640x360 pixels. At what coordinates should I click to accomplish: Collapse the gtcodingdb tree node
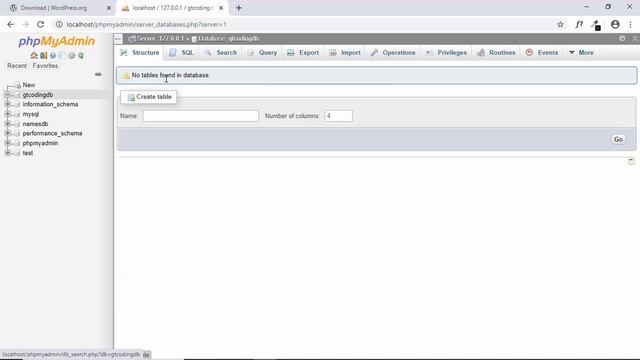pyautogui.click(x=7, y=95)
